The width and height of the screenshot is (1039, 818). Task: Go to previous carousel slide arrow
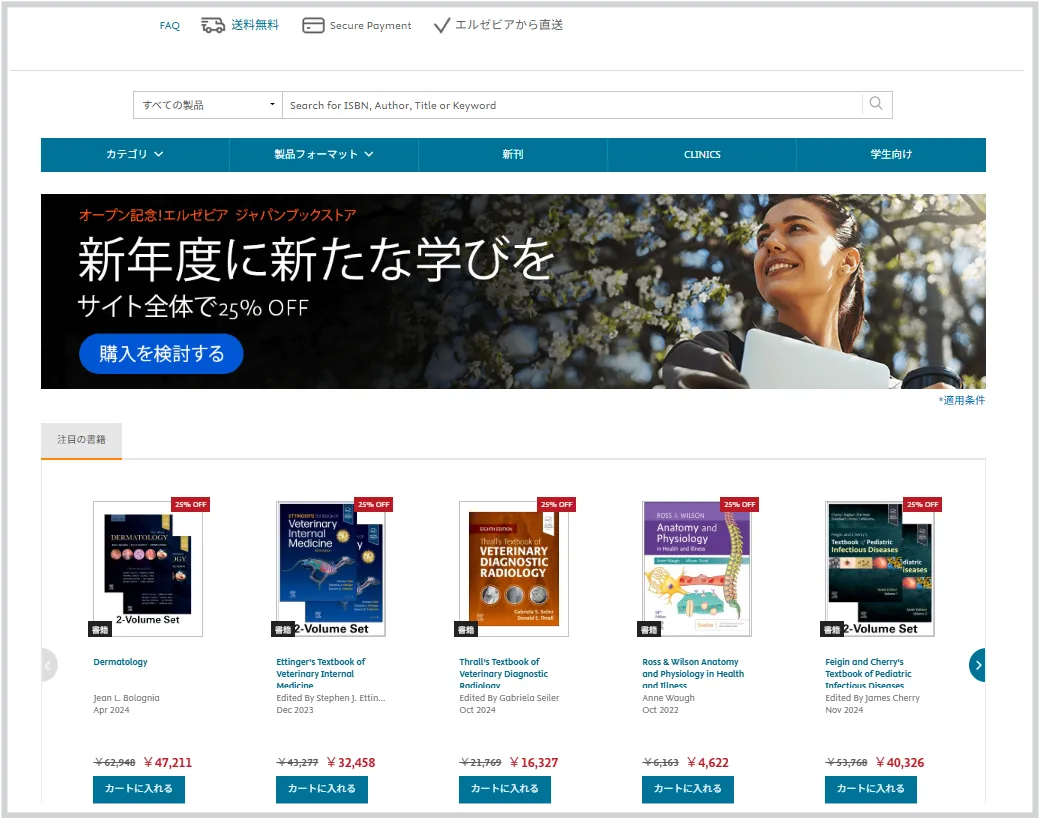coord(48,665)
